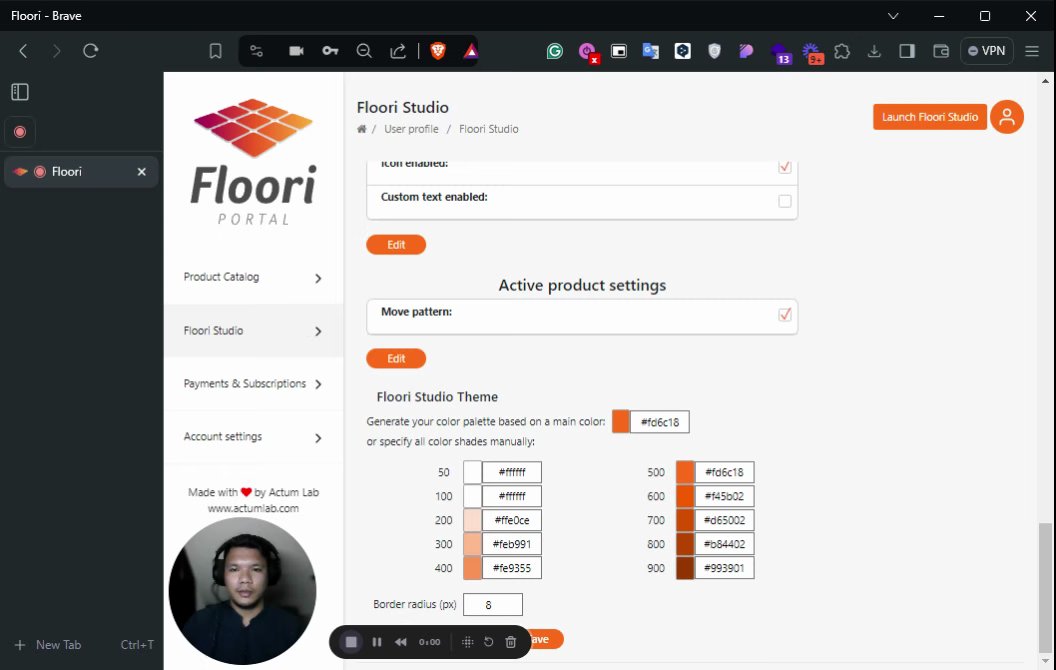
Task: Click the shade 600 hex field #f45b02
Action: tap(725, 496)
